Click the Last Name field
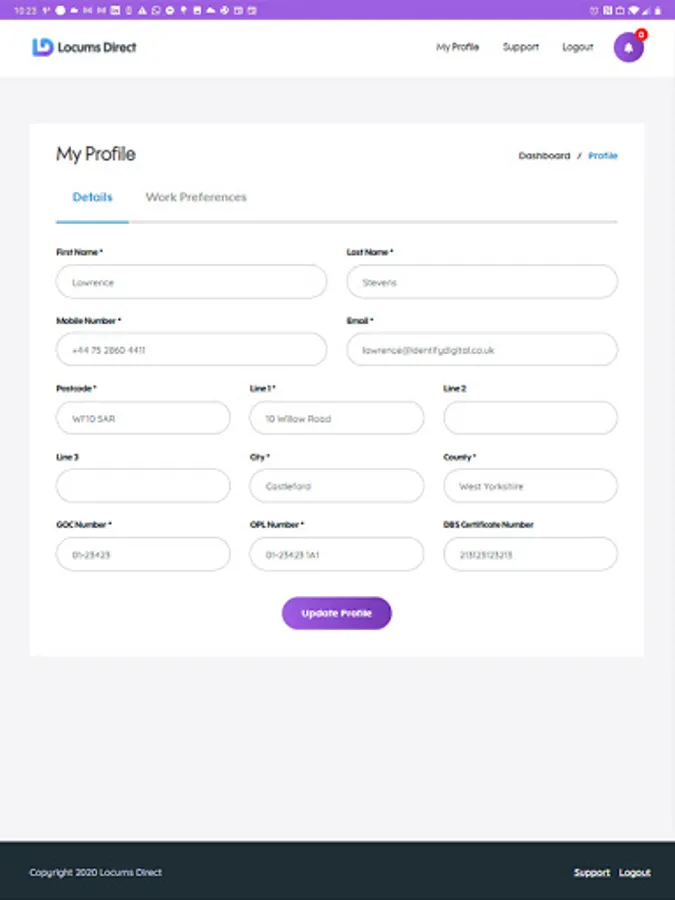This screenshot has height=900, width=675. click(482, 282)
